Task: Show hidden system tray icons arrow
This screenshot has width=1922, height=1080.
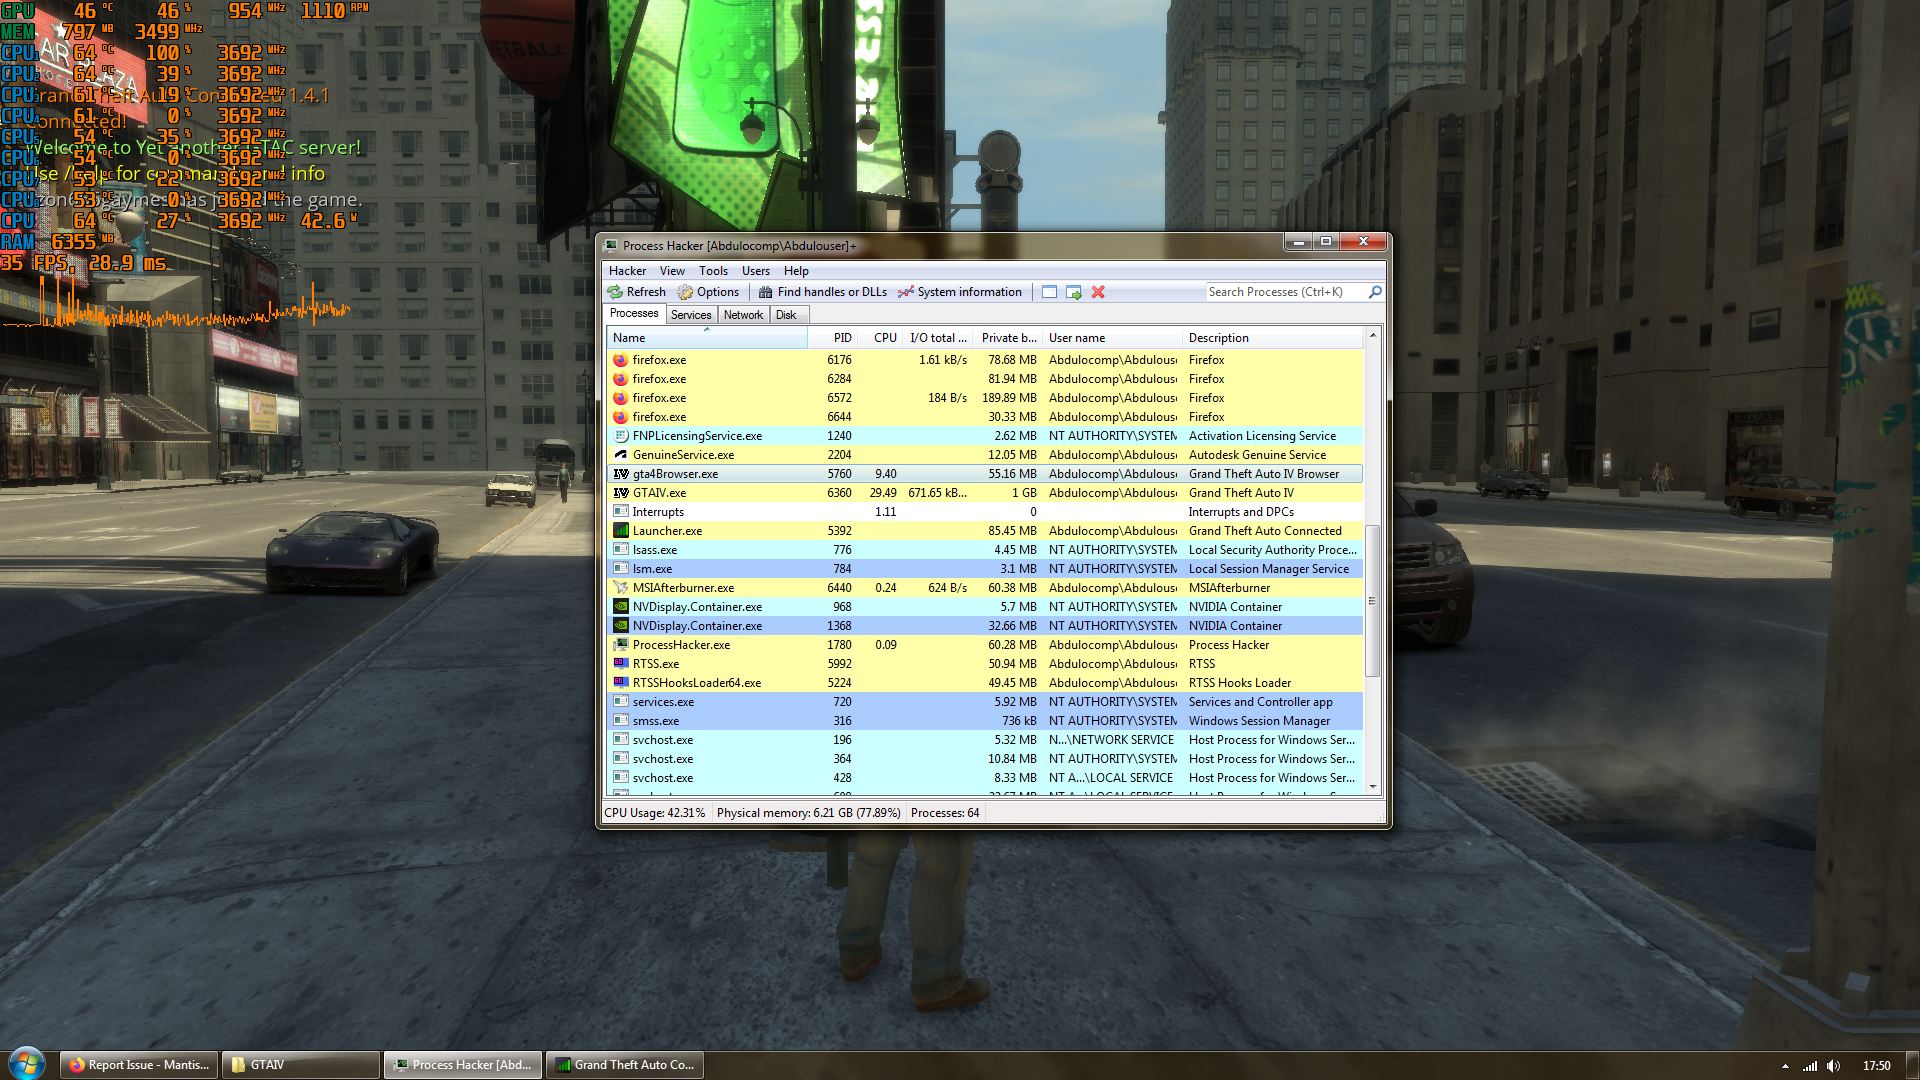Action: (1786, 1066)
